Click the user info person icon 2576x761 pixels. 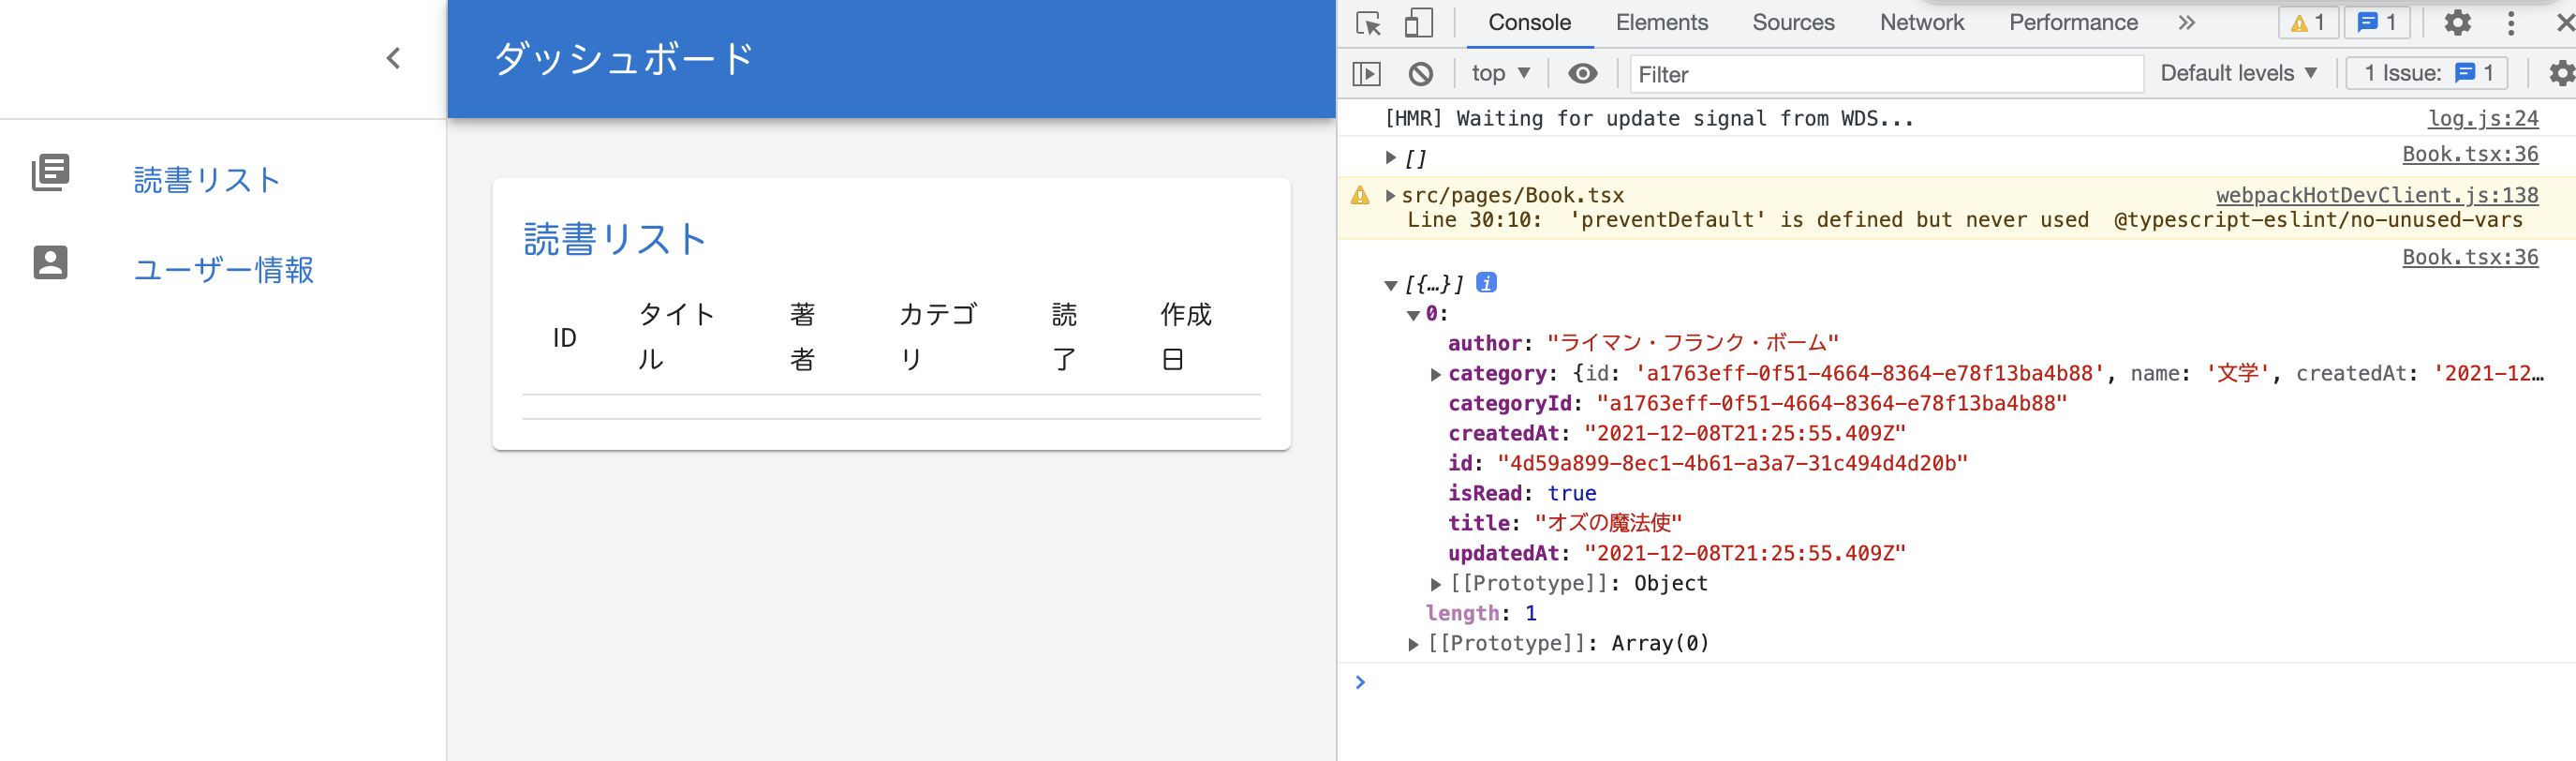click(50, 262)
